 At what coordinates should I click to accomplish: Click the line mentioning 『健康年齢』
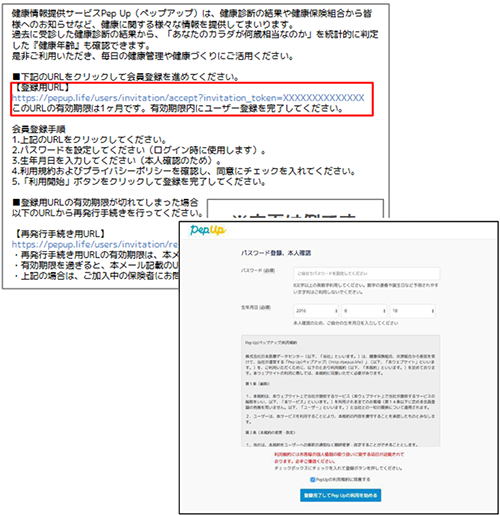point(81,45)
